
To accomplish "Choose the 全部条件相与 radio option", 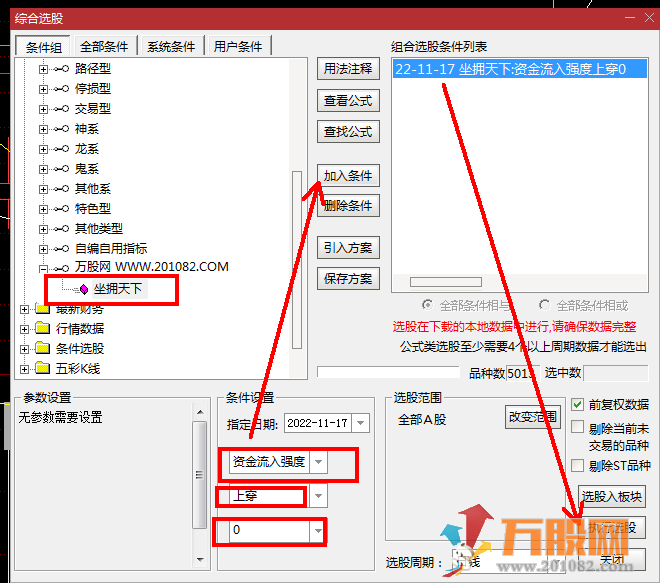I will click(427, 304).
